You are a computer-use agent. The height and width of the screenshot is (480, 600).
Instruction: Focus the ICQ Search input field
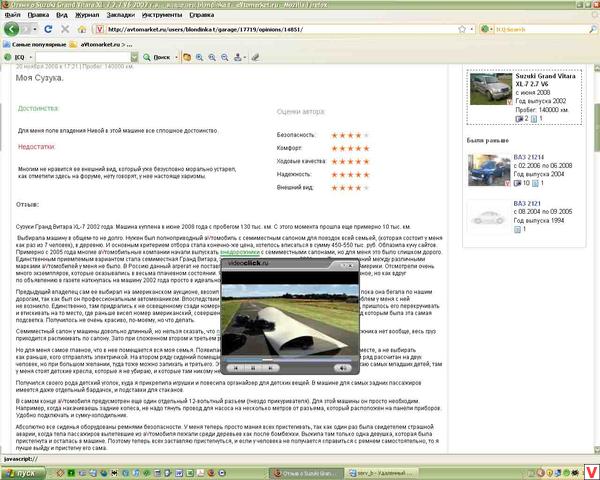541,29
